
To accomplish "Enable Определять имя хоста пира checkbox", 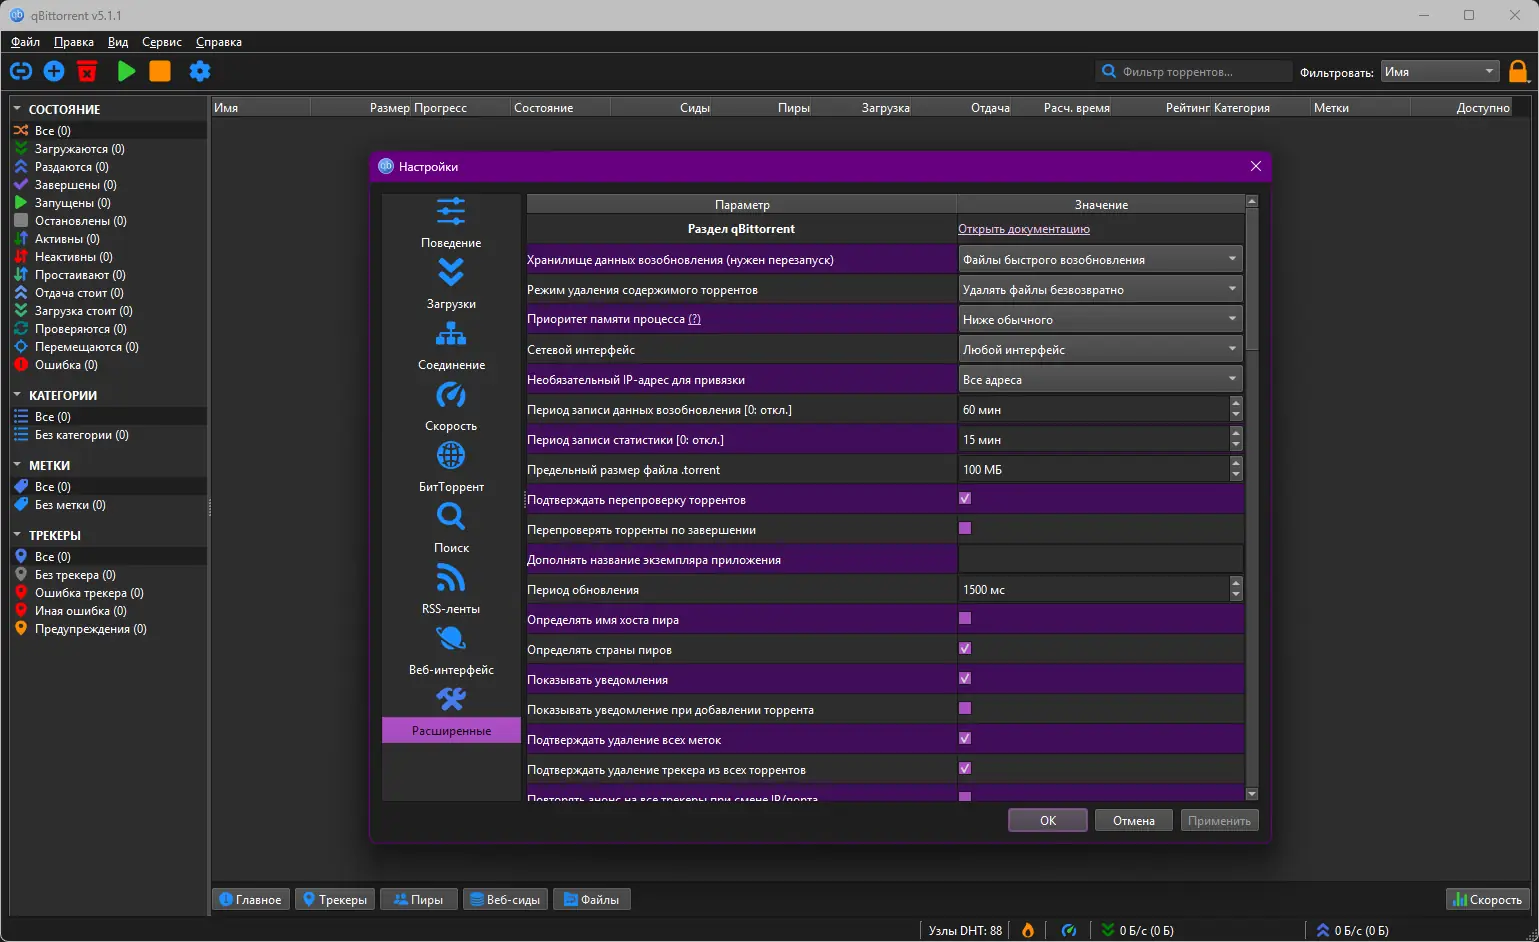I will [x=965, y=618].
